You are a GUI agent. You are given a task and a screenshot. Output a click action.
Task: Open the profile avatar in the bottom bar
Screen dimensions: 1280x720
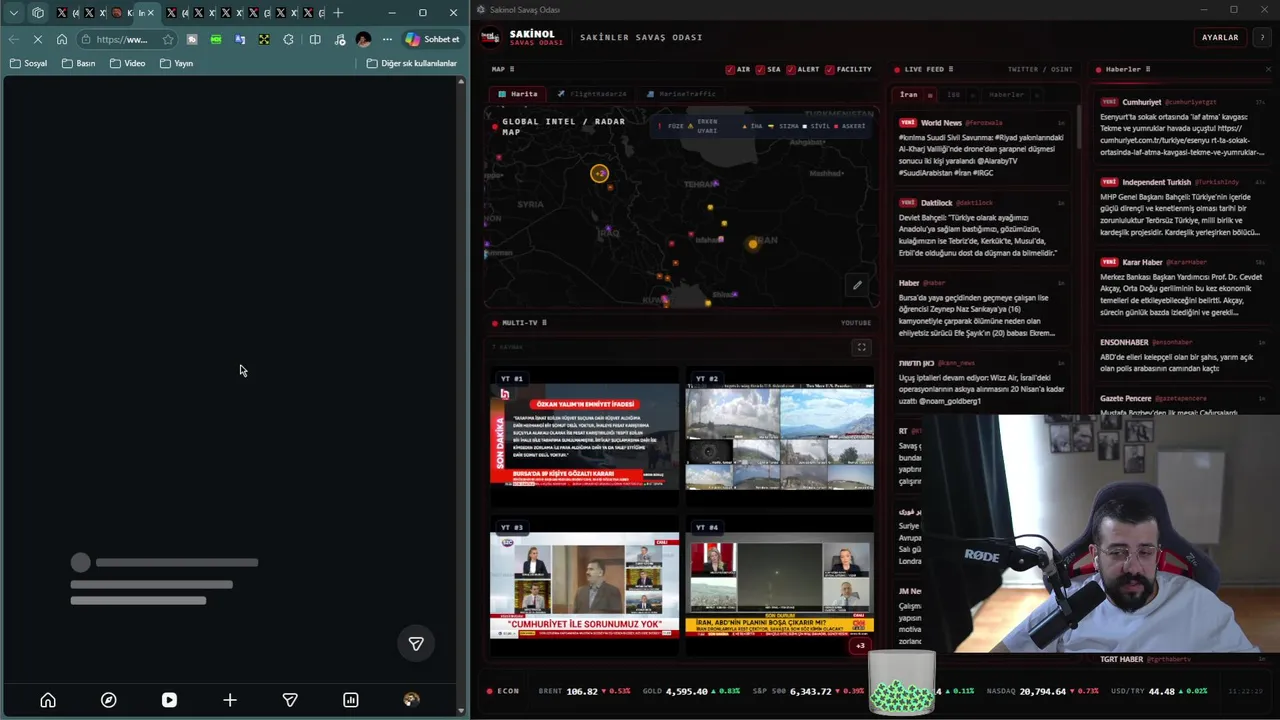click(x=411, y=700)
